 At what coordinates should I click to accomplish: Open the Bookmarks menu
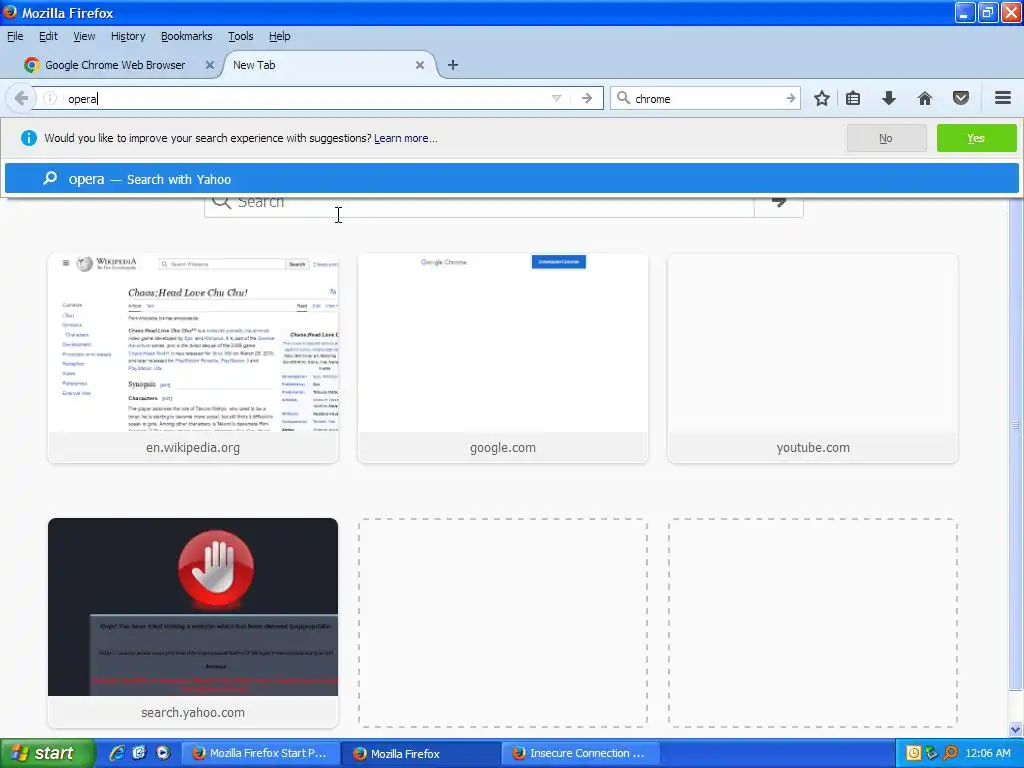point(186,36)
